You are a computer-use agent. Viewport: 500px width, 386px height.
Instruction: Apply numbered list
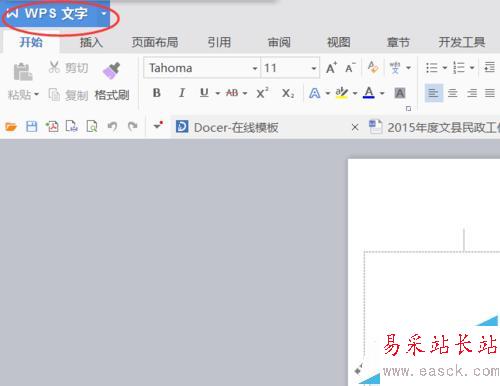click(x=459, y=68)
